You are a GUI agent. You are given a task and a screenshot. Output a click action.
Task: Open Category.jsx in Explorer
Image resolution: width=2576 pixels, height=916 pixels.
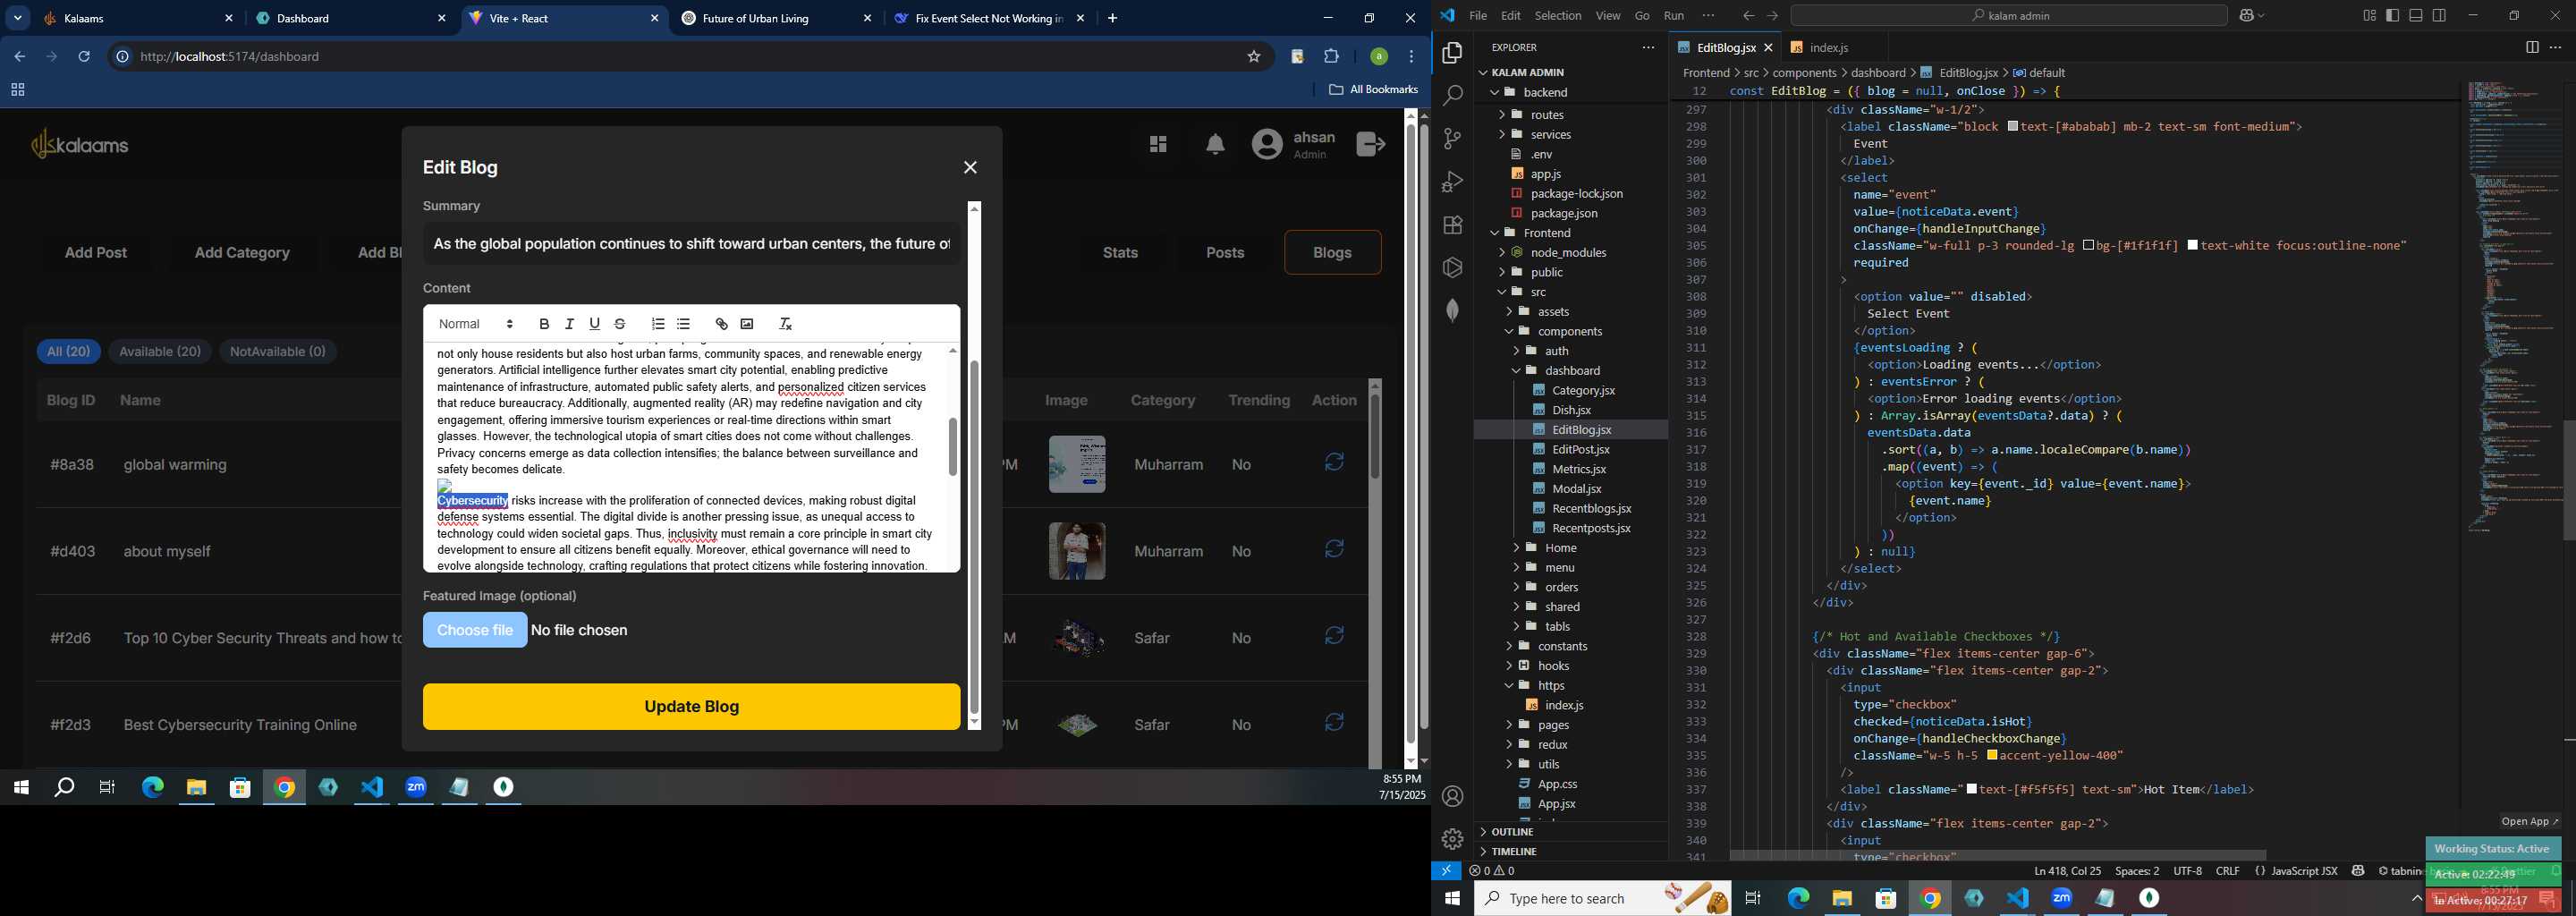[x=1583, y=391]
